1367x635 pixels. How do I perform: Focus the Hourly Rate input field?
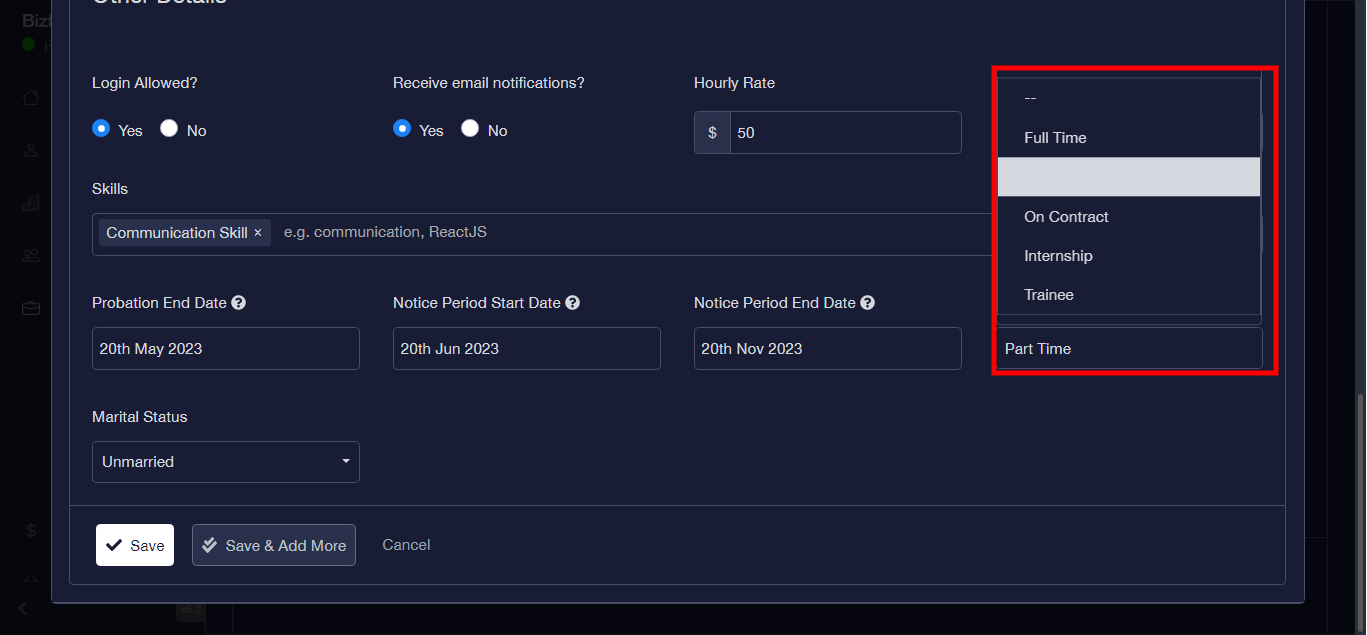point(845,133)
